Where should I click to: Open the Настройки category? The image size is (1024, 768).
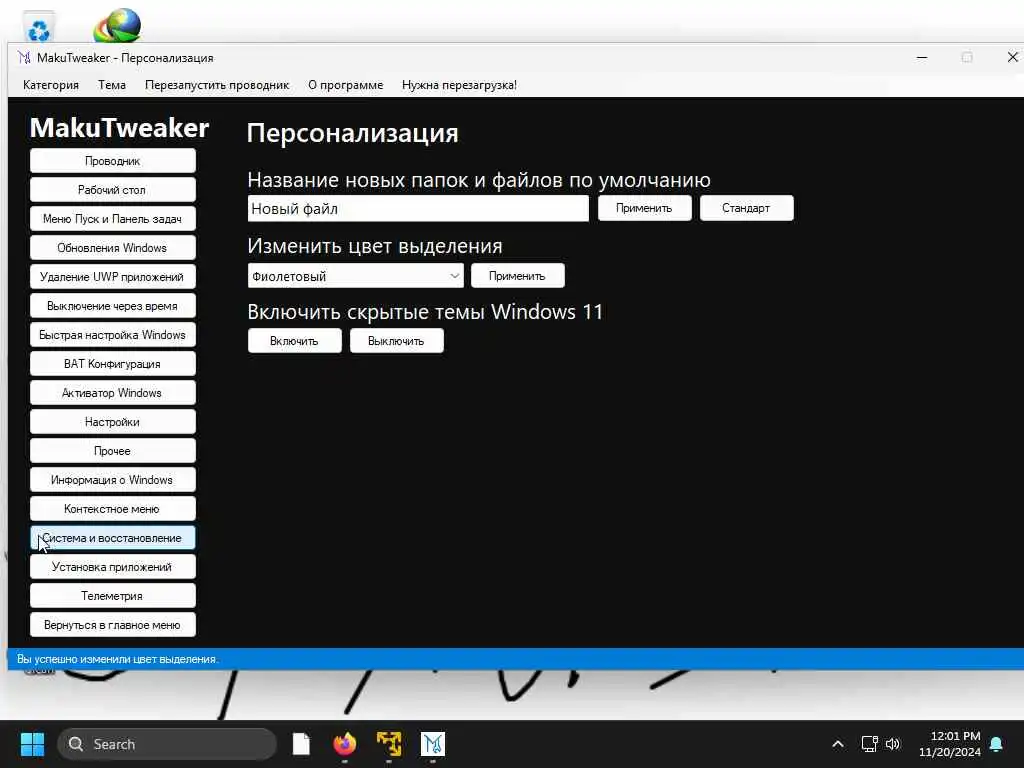click(x=112, y=422)
